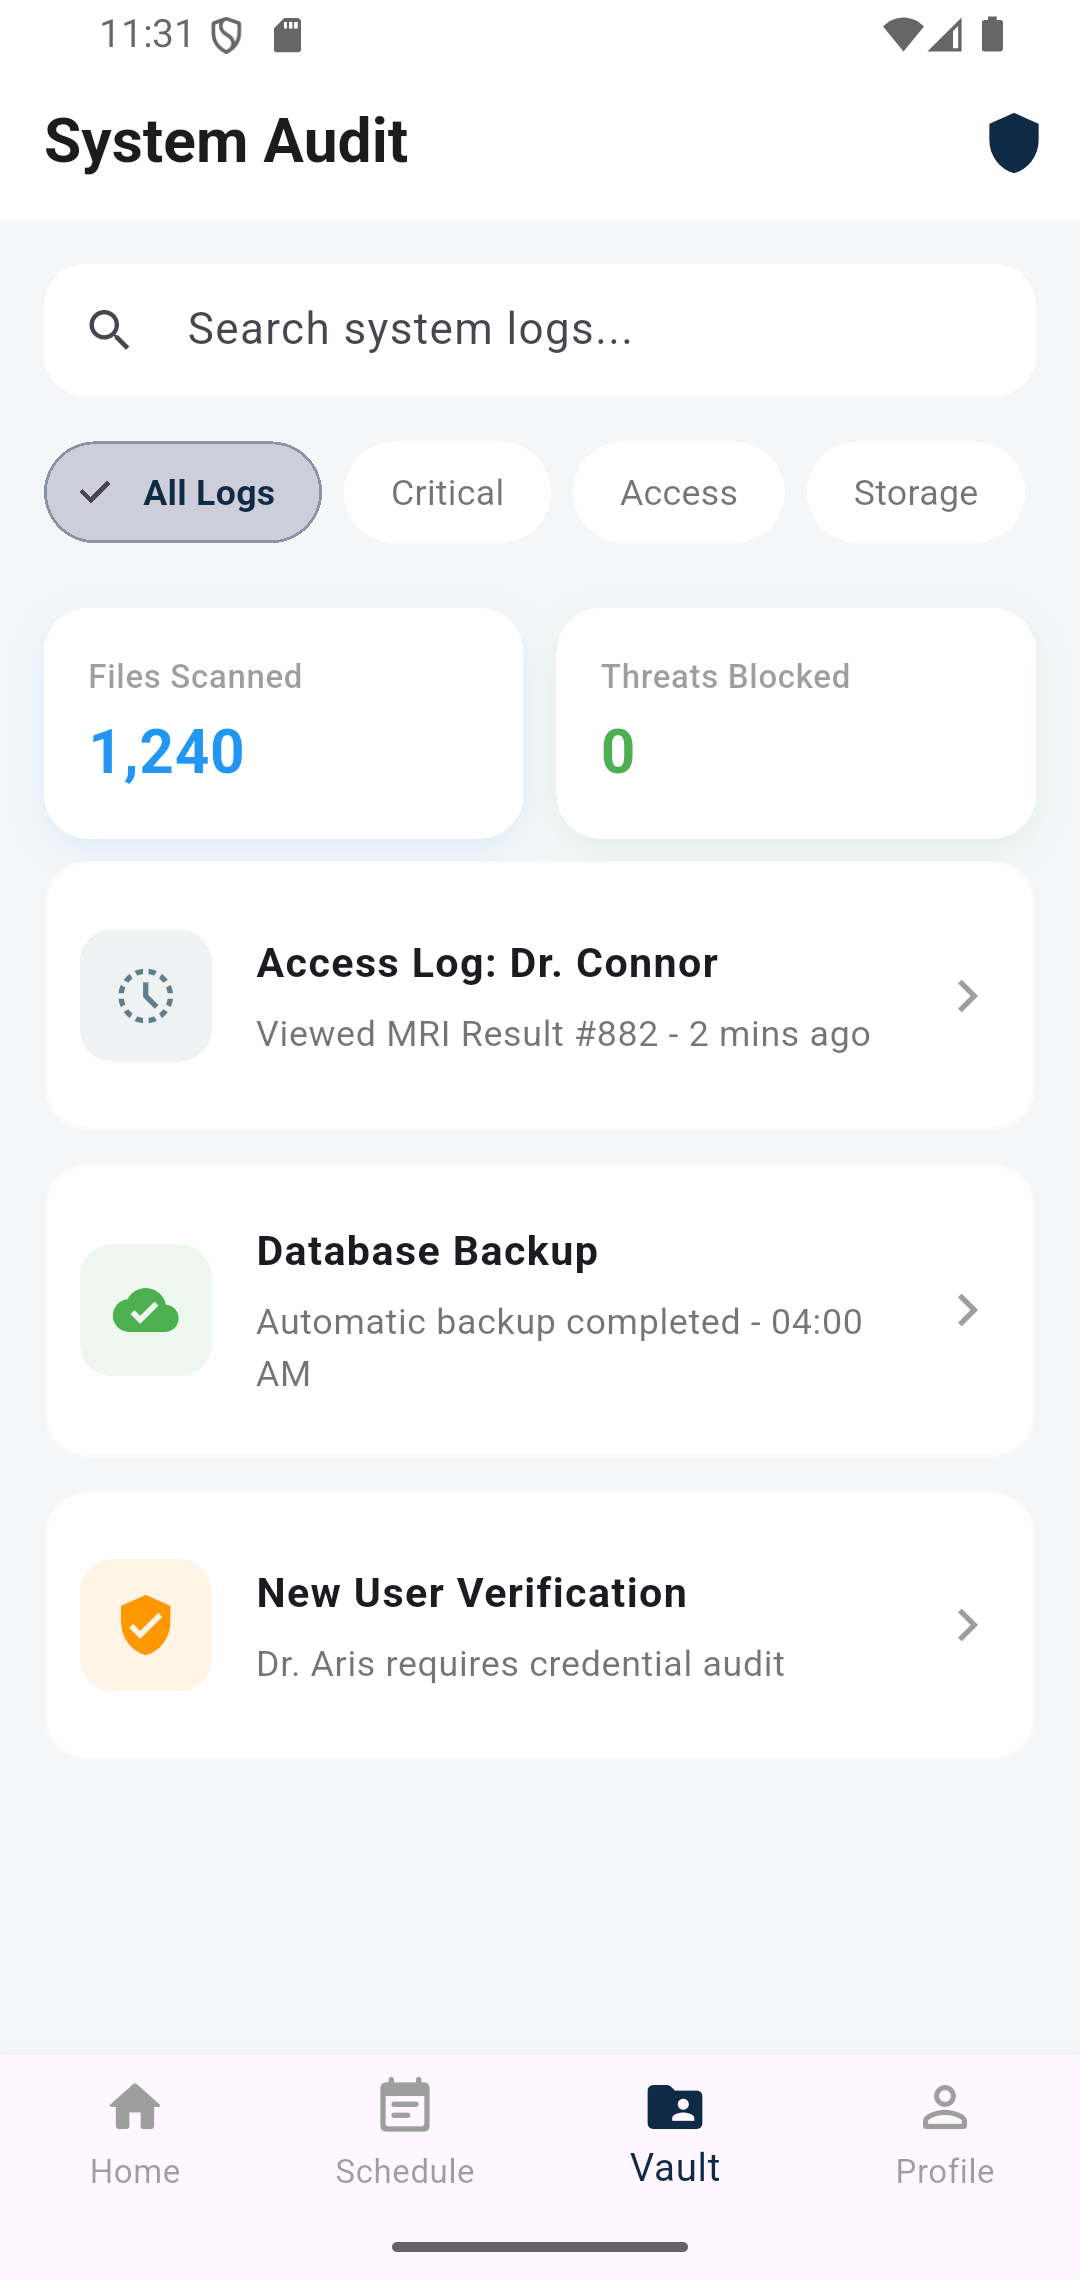
Task: Open New User Verification entry title
Action: pyautogui.click(x=472, y=1593)
